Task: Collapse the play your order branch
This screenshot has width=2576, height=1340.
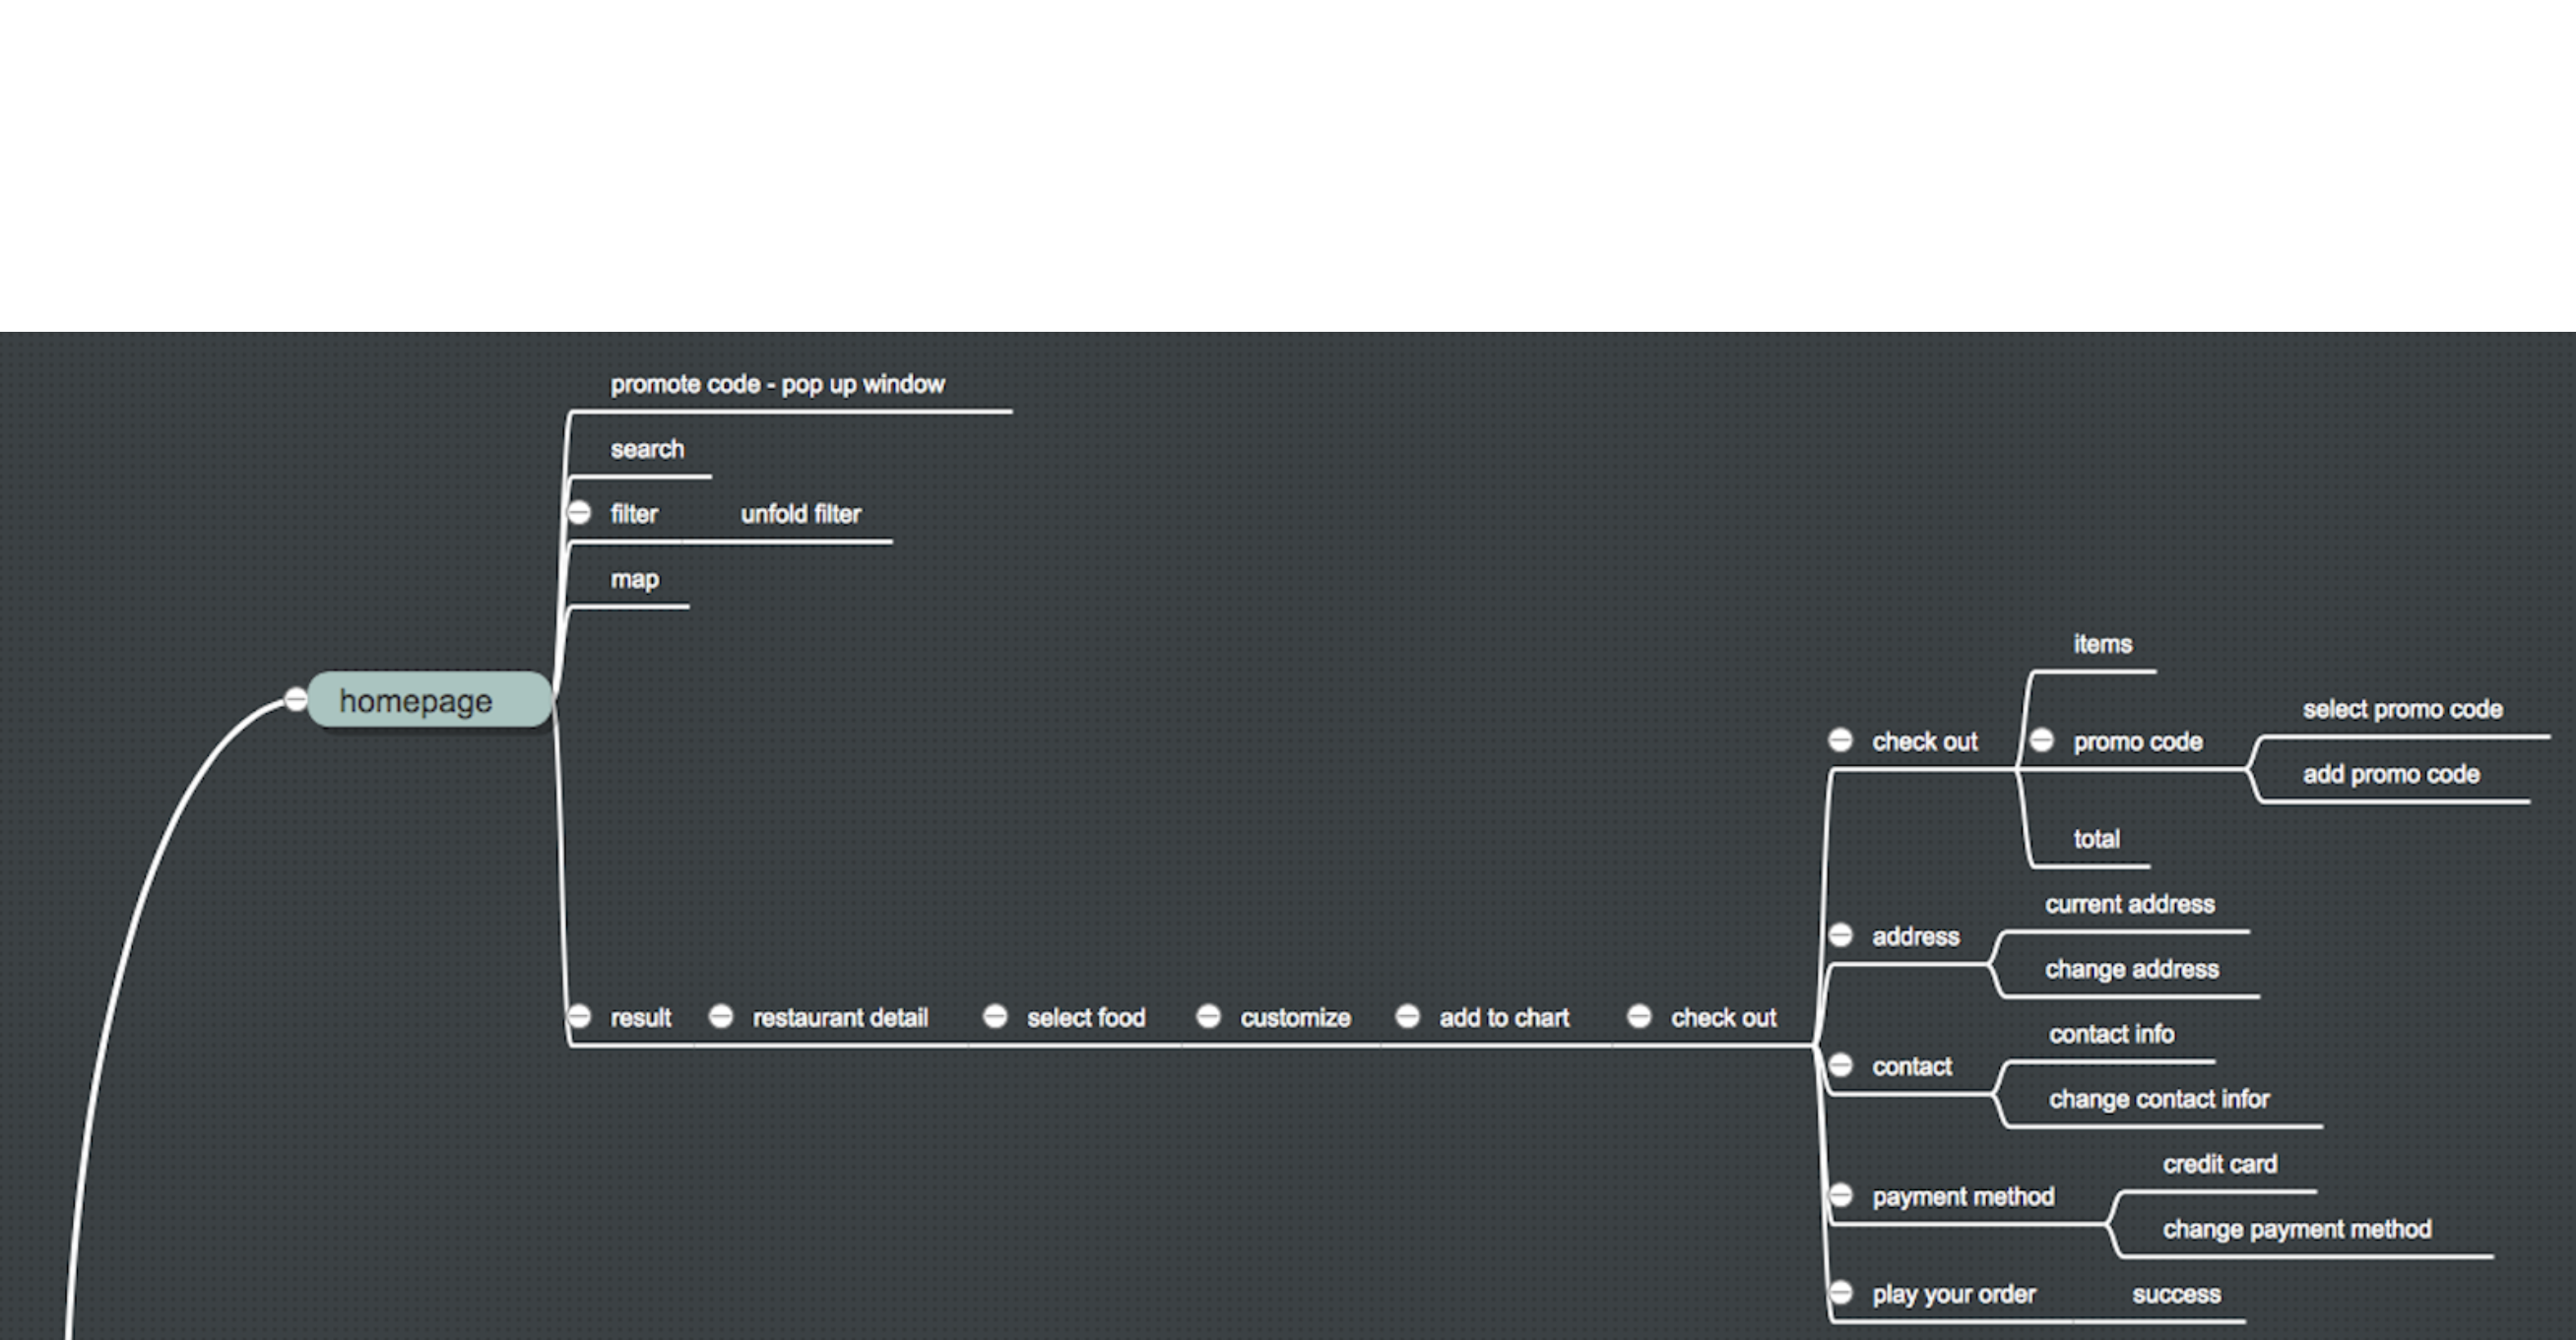Action: point(1840,1293)
